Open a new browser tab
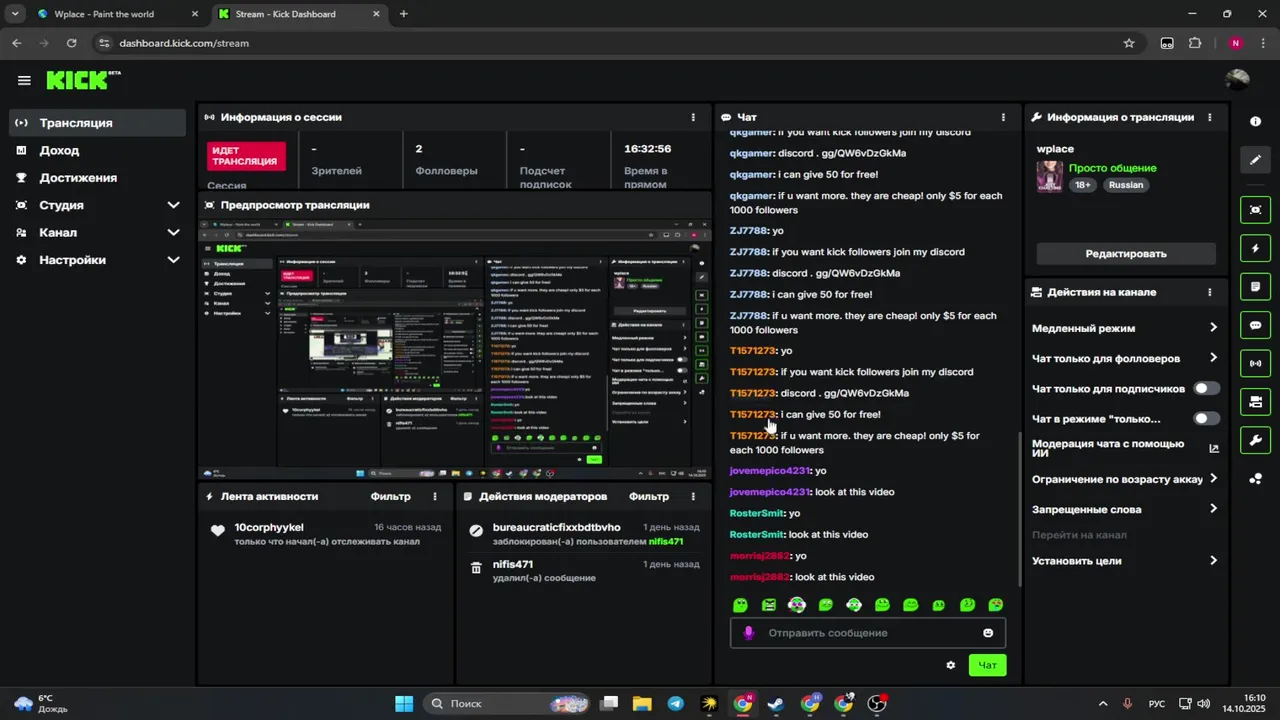Screen dimensions: 1280x720 [404, 14]
